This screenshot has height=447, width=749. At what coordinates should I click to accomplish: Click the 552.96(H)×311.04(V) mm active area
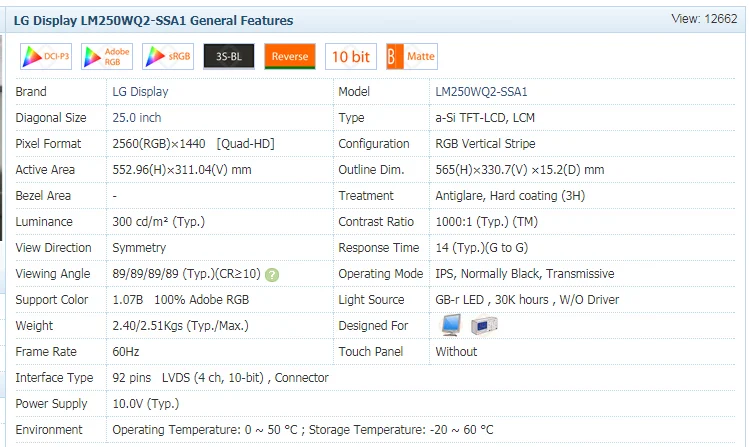[182, 170]
